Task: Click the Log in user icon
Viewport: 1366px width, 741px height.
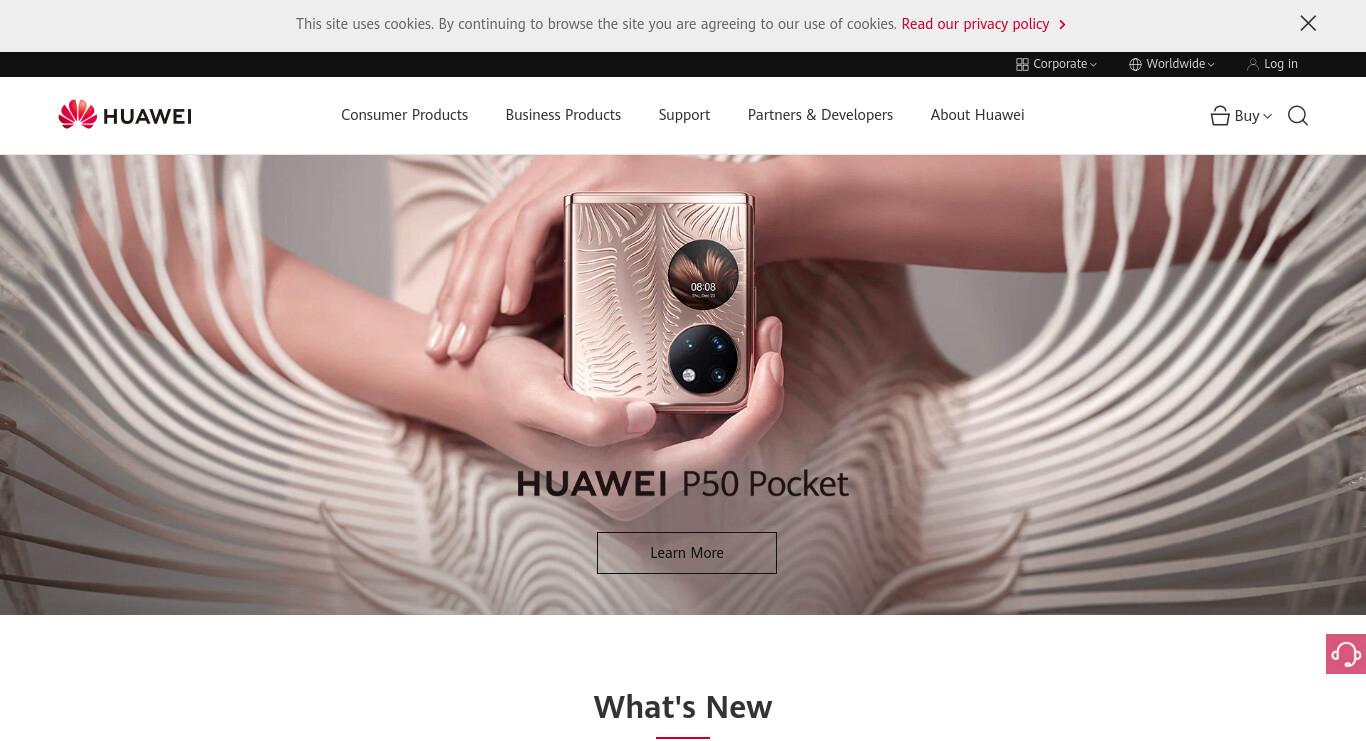Action: 1253,64
